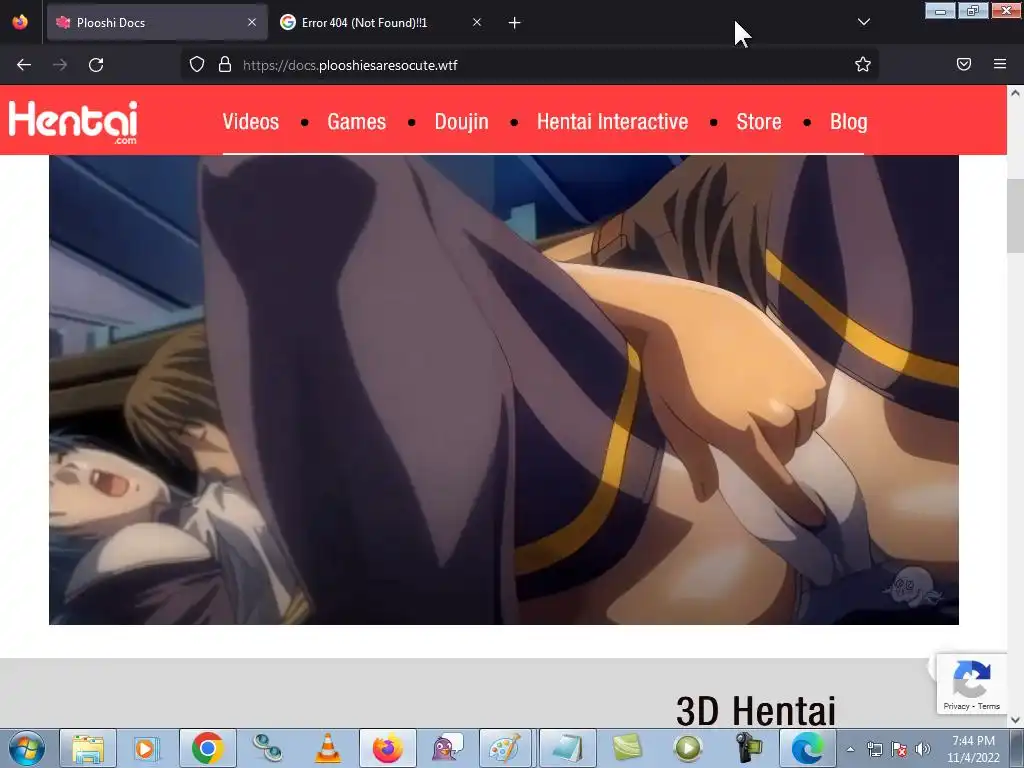The image size is (1024, 768).
Task: Open the Firefox application menu
Action: pos(1000,64)
